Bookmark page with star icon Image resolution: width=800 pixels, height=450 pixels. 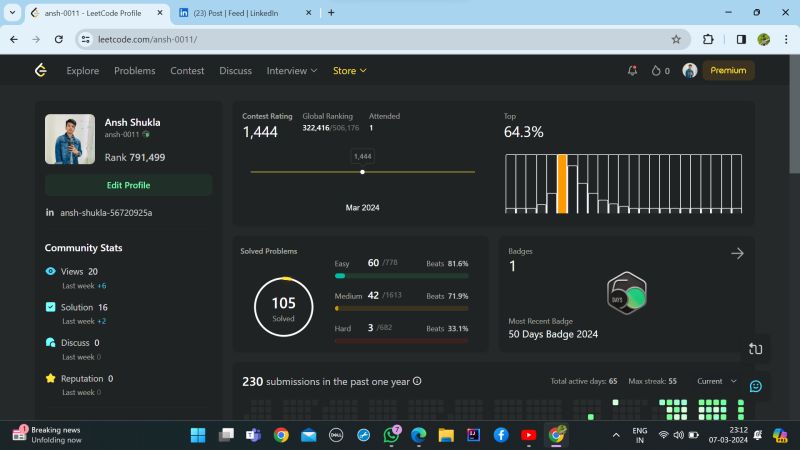(676, 39)
